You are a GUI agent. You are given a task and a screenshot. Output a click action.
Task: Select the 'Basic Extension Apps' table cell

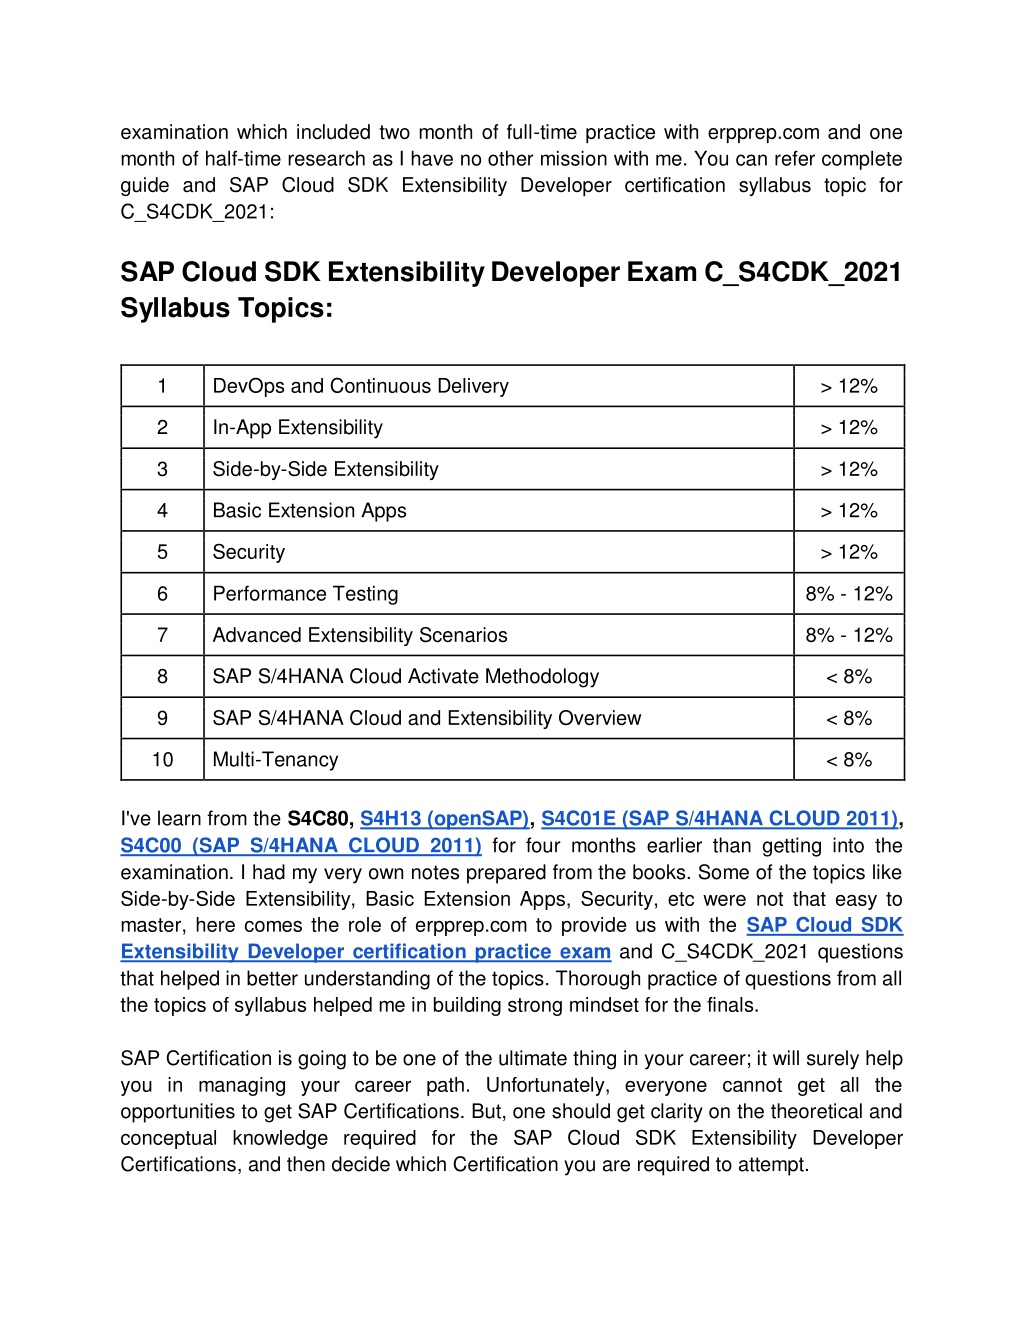pyautogui.click(x=499, y=511)
